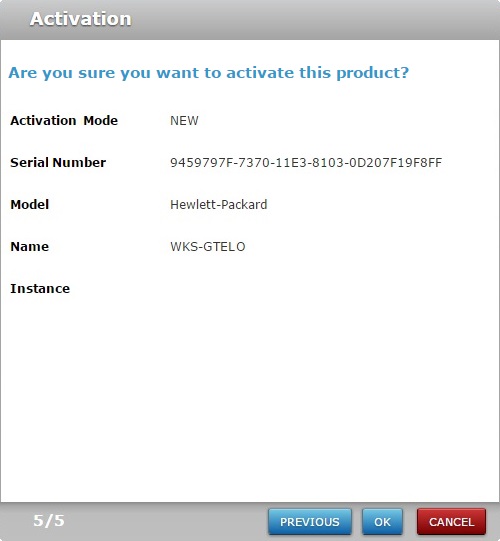Click the word 'product?' in the heading

coord(373,73)
